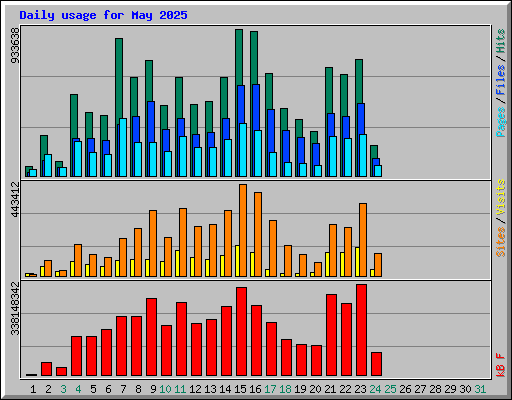Click the "Pages" legend label
The image size is (512, 400).
[500, 122]
